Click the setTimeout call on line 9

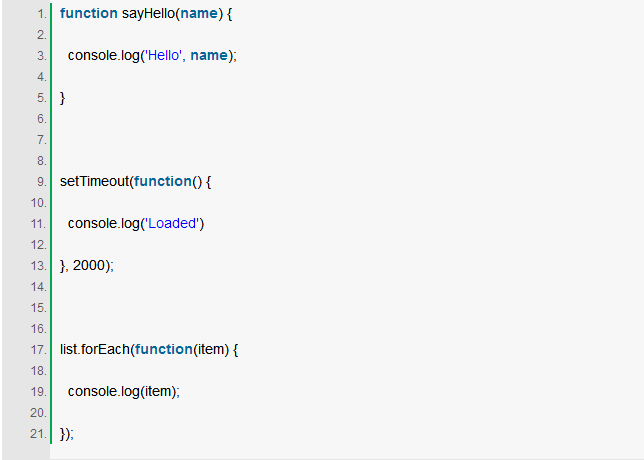(x=94, y=182)
